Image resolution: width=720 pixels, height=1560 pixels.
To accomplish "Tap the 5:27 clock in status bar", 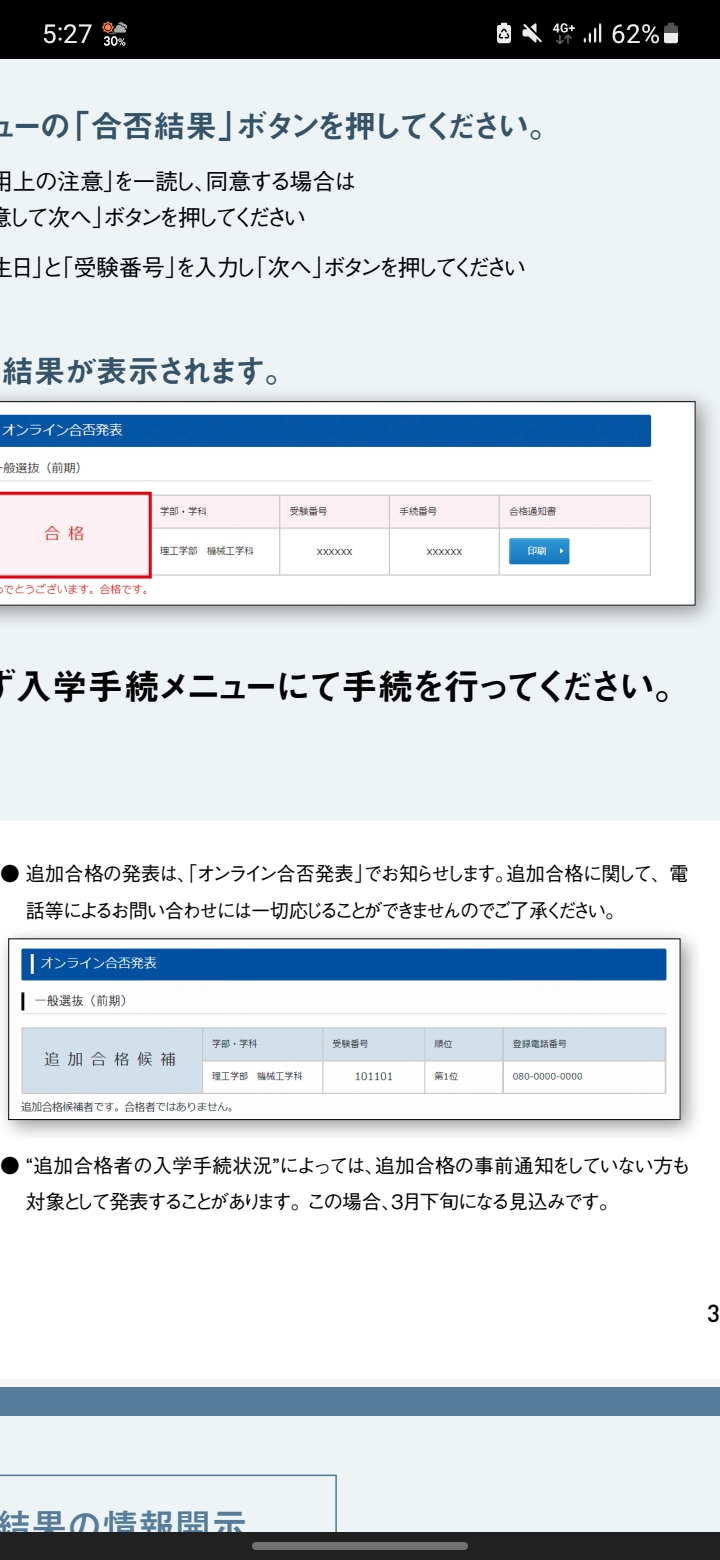I will point(67,34).
